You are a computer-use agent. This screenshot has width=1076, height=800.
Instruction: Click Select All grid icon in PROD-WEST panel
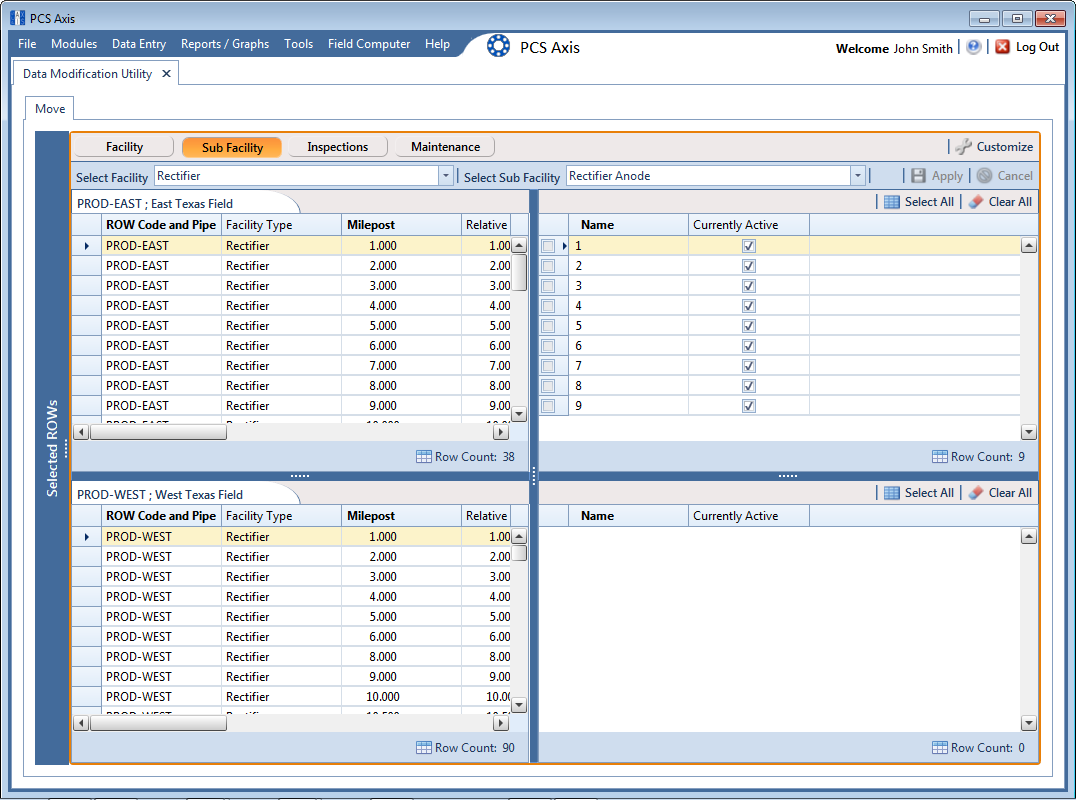pyautogui.click(x=891, y=493)
